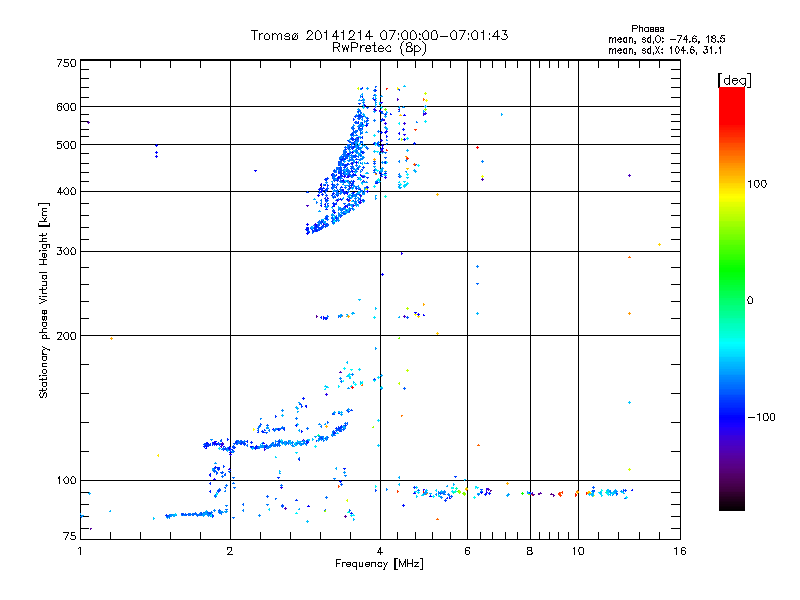Click the 'mean, sd,O: -74.6, 18.5' line
The height and width of the screenshot is (600, 800).
[666, 39]
